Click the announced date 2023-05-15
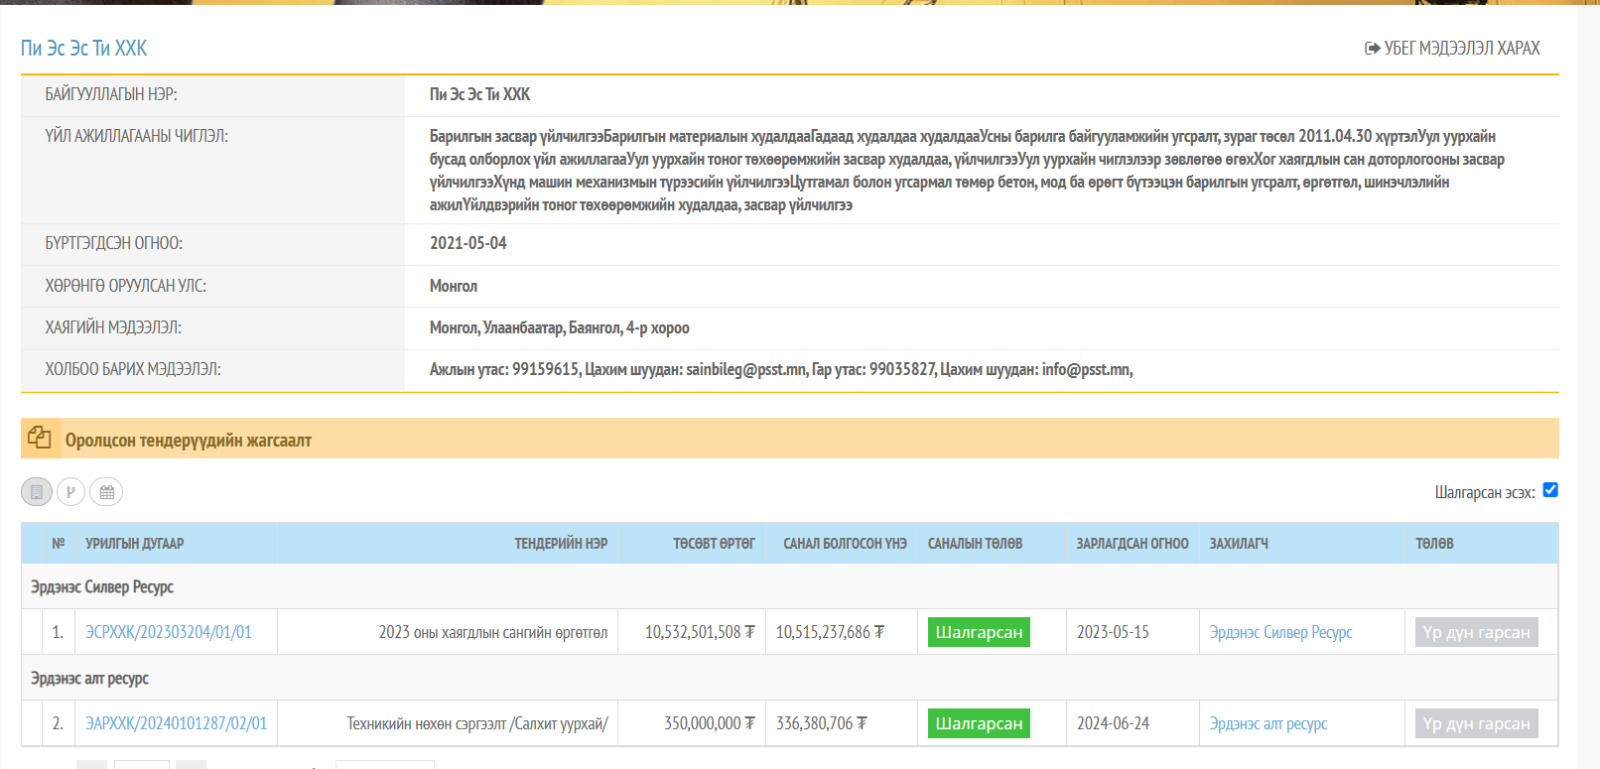The height and width of the screenshot is (769, 1600). click(x=1113, y=632)
